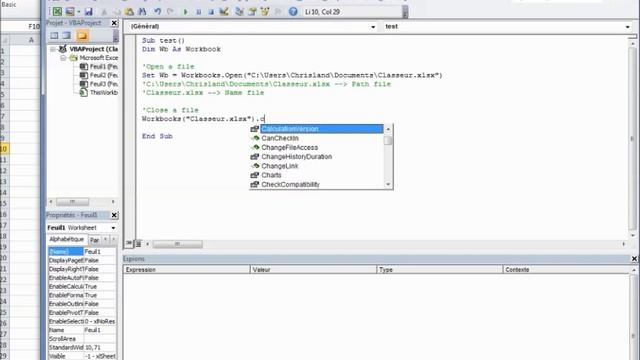Click the Visible xlSheetVisible value
The image size is (640, 360).
coord(100,356)
